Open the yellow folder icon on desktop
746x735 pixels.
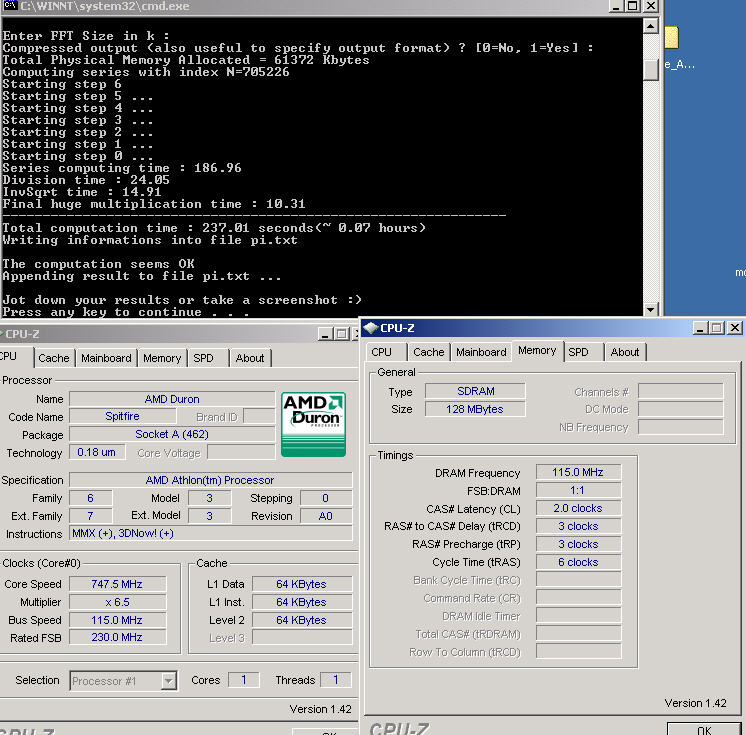[671, 37]
